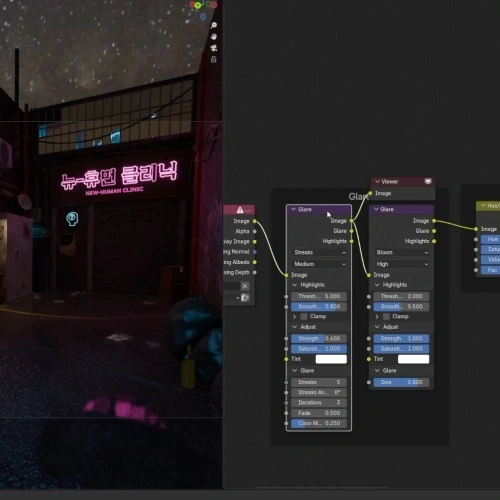Open the Streaks glare type dropdown
The height and width of the screenshot is (500, 500).
[319, 252]
